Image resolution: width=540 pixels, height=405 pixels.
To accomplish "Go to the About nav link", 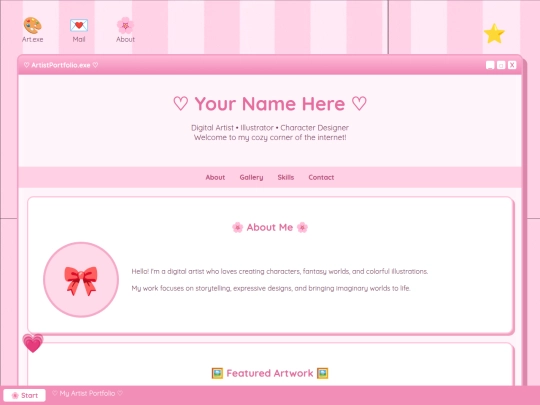I will click(x=215, y=177).
